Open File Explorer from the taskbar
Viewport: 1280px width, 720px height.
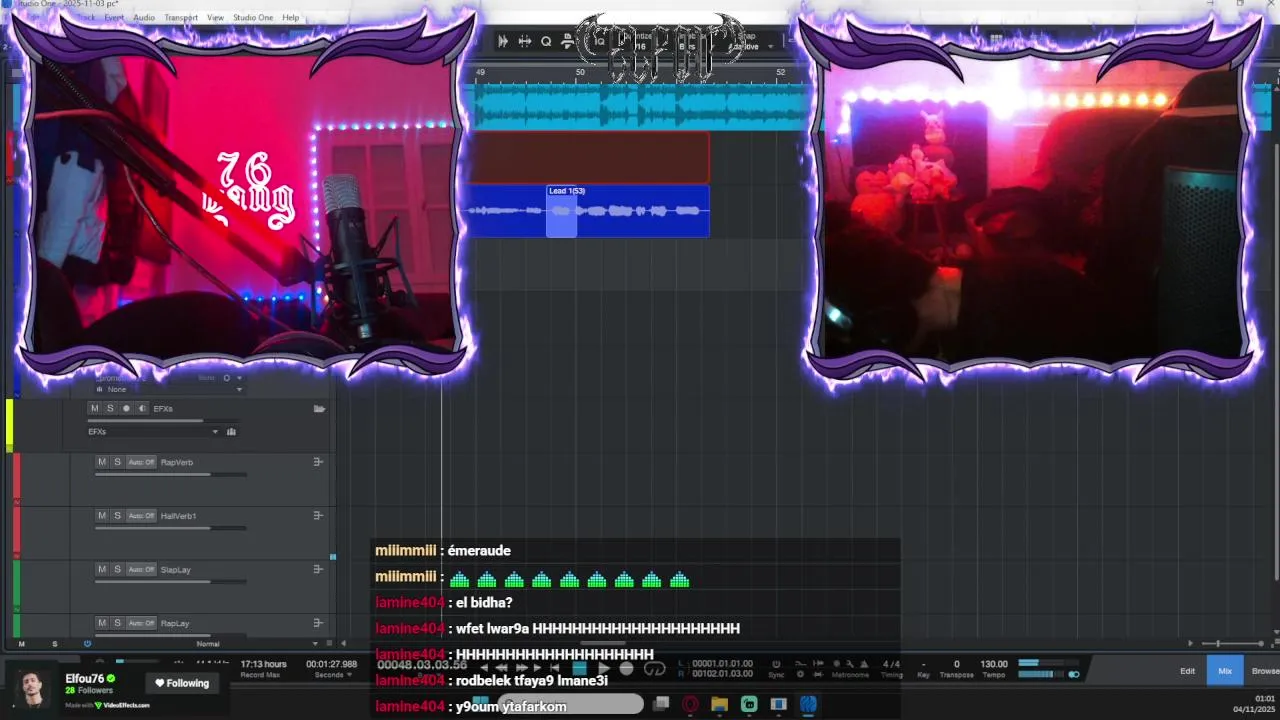(719, 705)
